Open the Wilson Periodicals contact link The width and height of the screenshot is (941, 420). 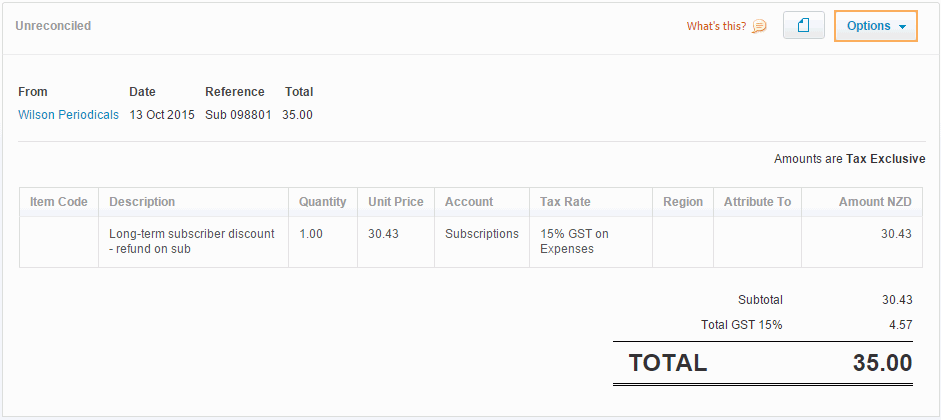[x=68, y=115]
